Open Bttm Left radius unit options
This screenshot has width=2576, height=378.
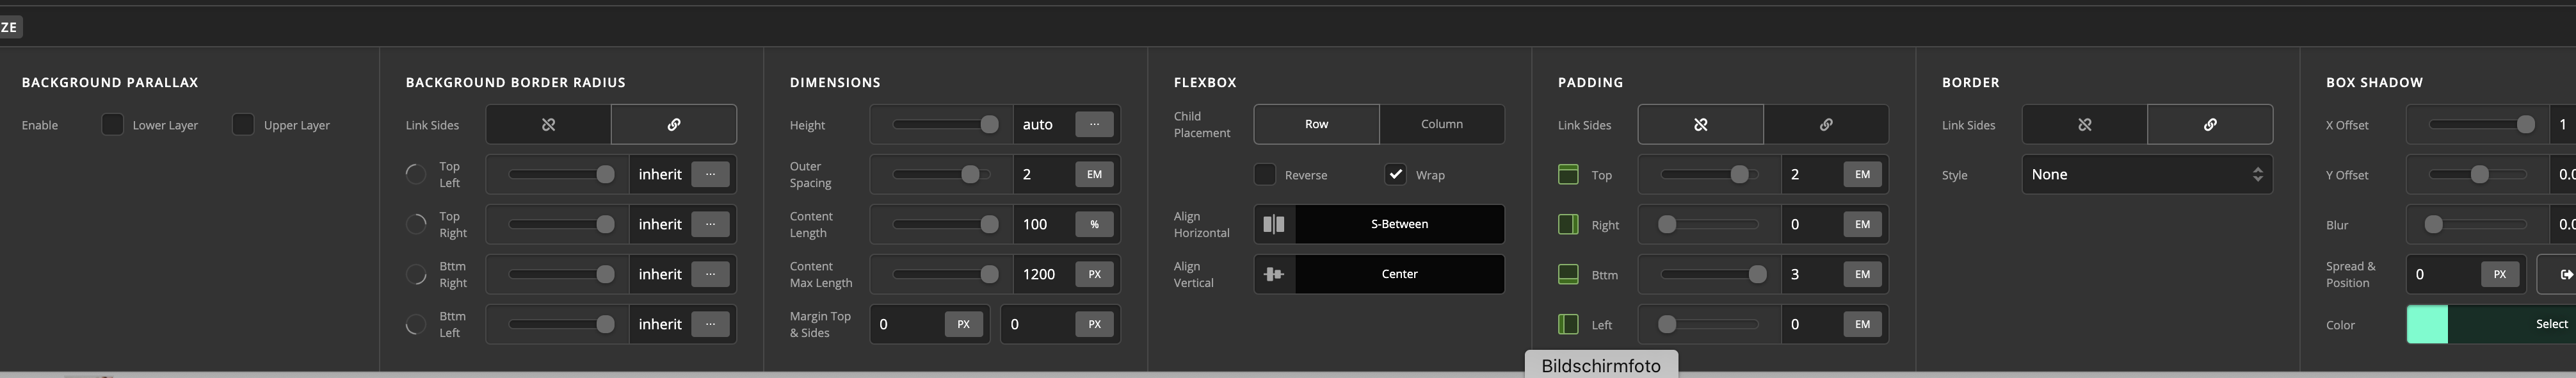pos(710,324)
